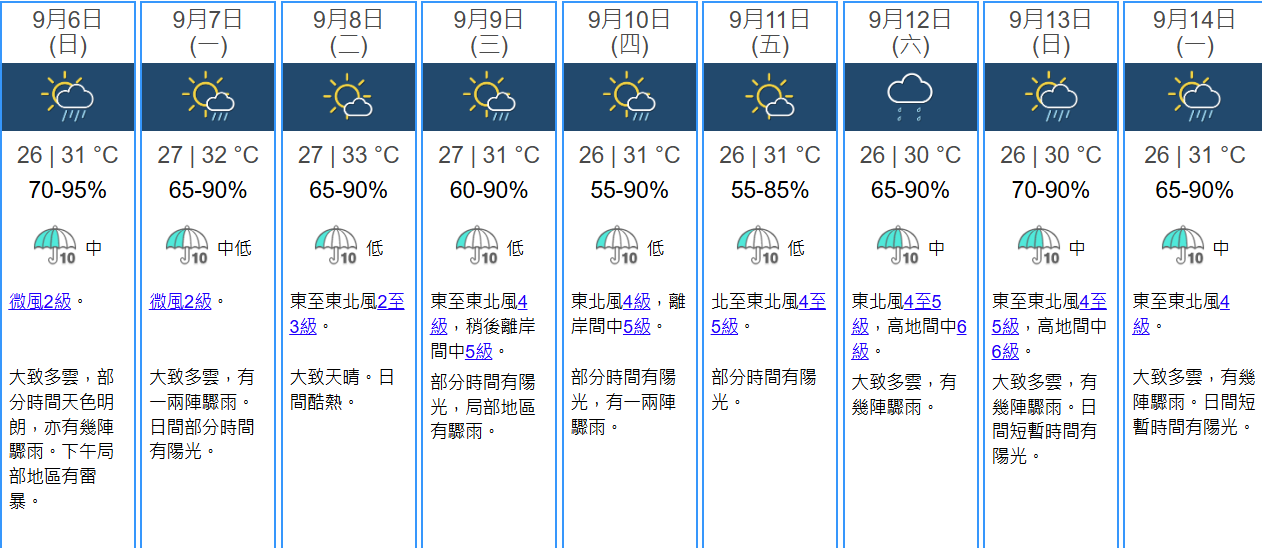Click the Sept 14 sun and showers icon
The width and height of the screenshot is (1262, 548).
pyautogui.click(x=1193, y=97)
